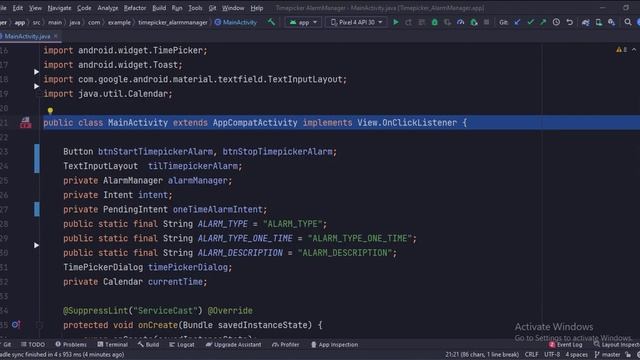Open the View menu
The width and height of the screenshot is (640, 360).
point(35,8)
